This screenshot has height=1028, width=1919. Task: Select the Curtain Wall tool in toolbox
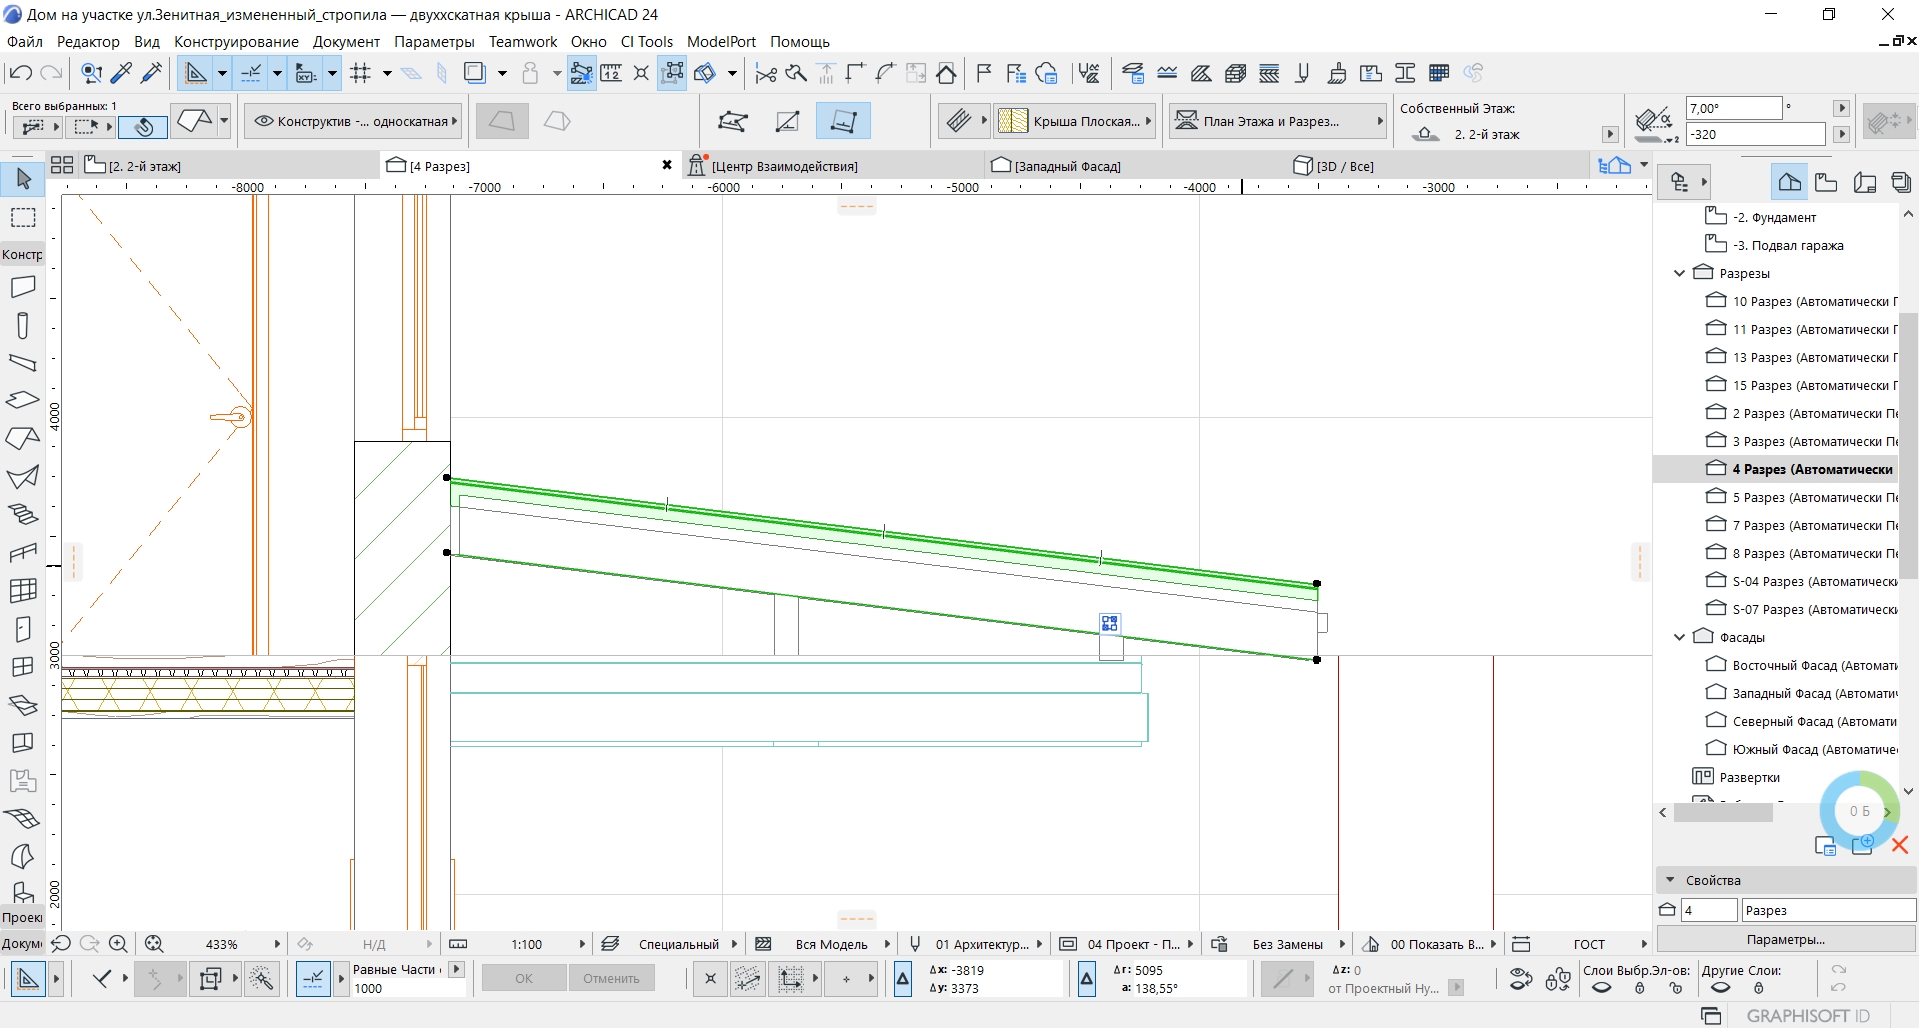23,591
